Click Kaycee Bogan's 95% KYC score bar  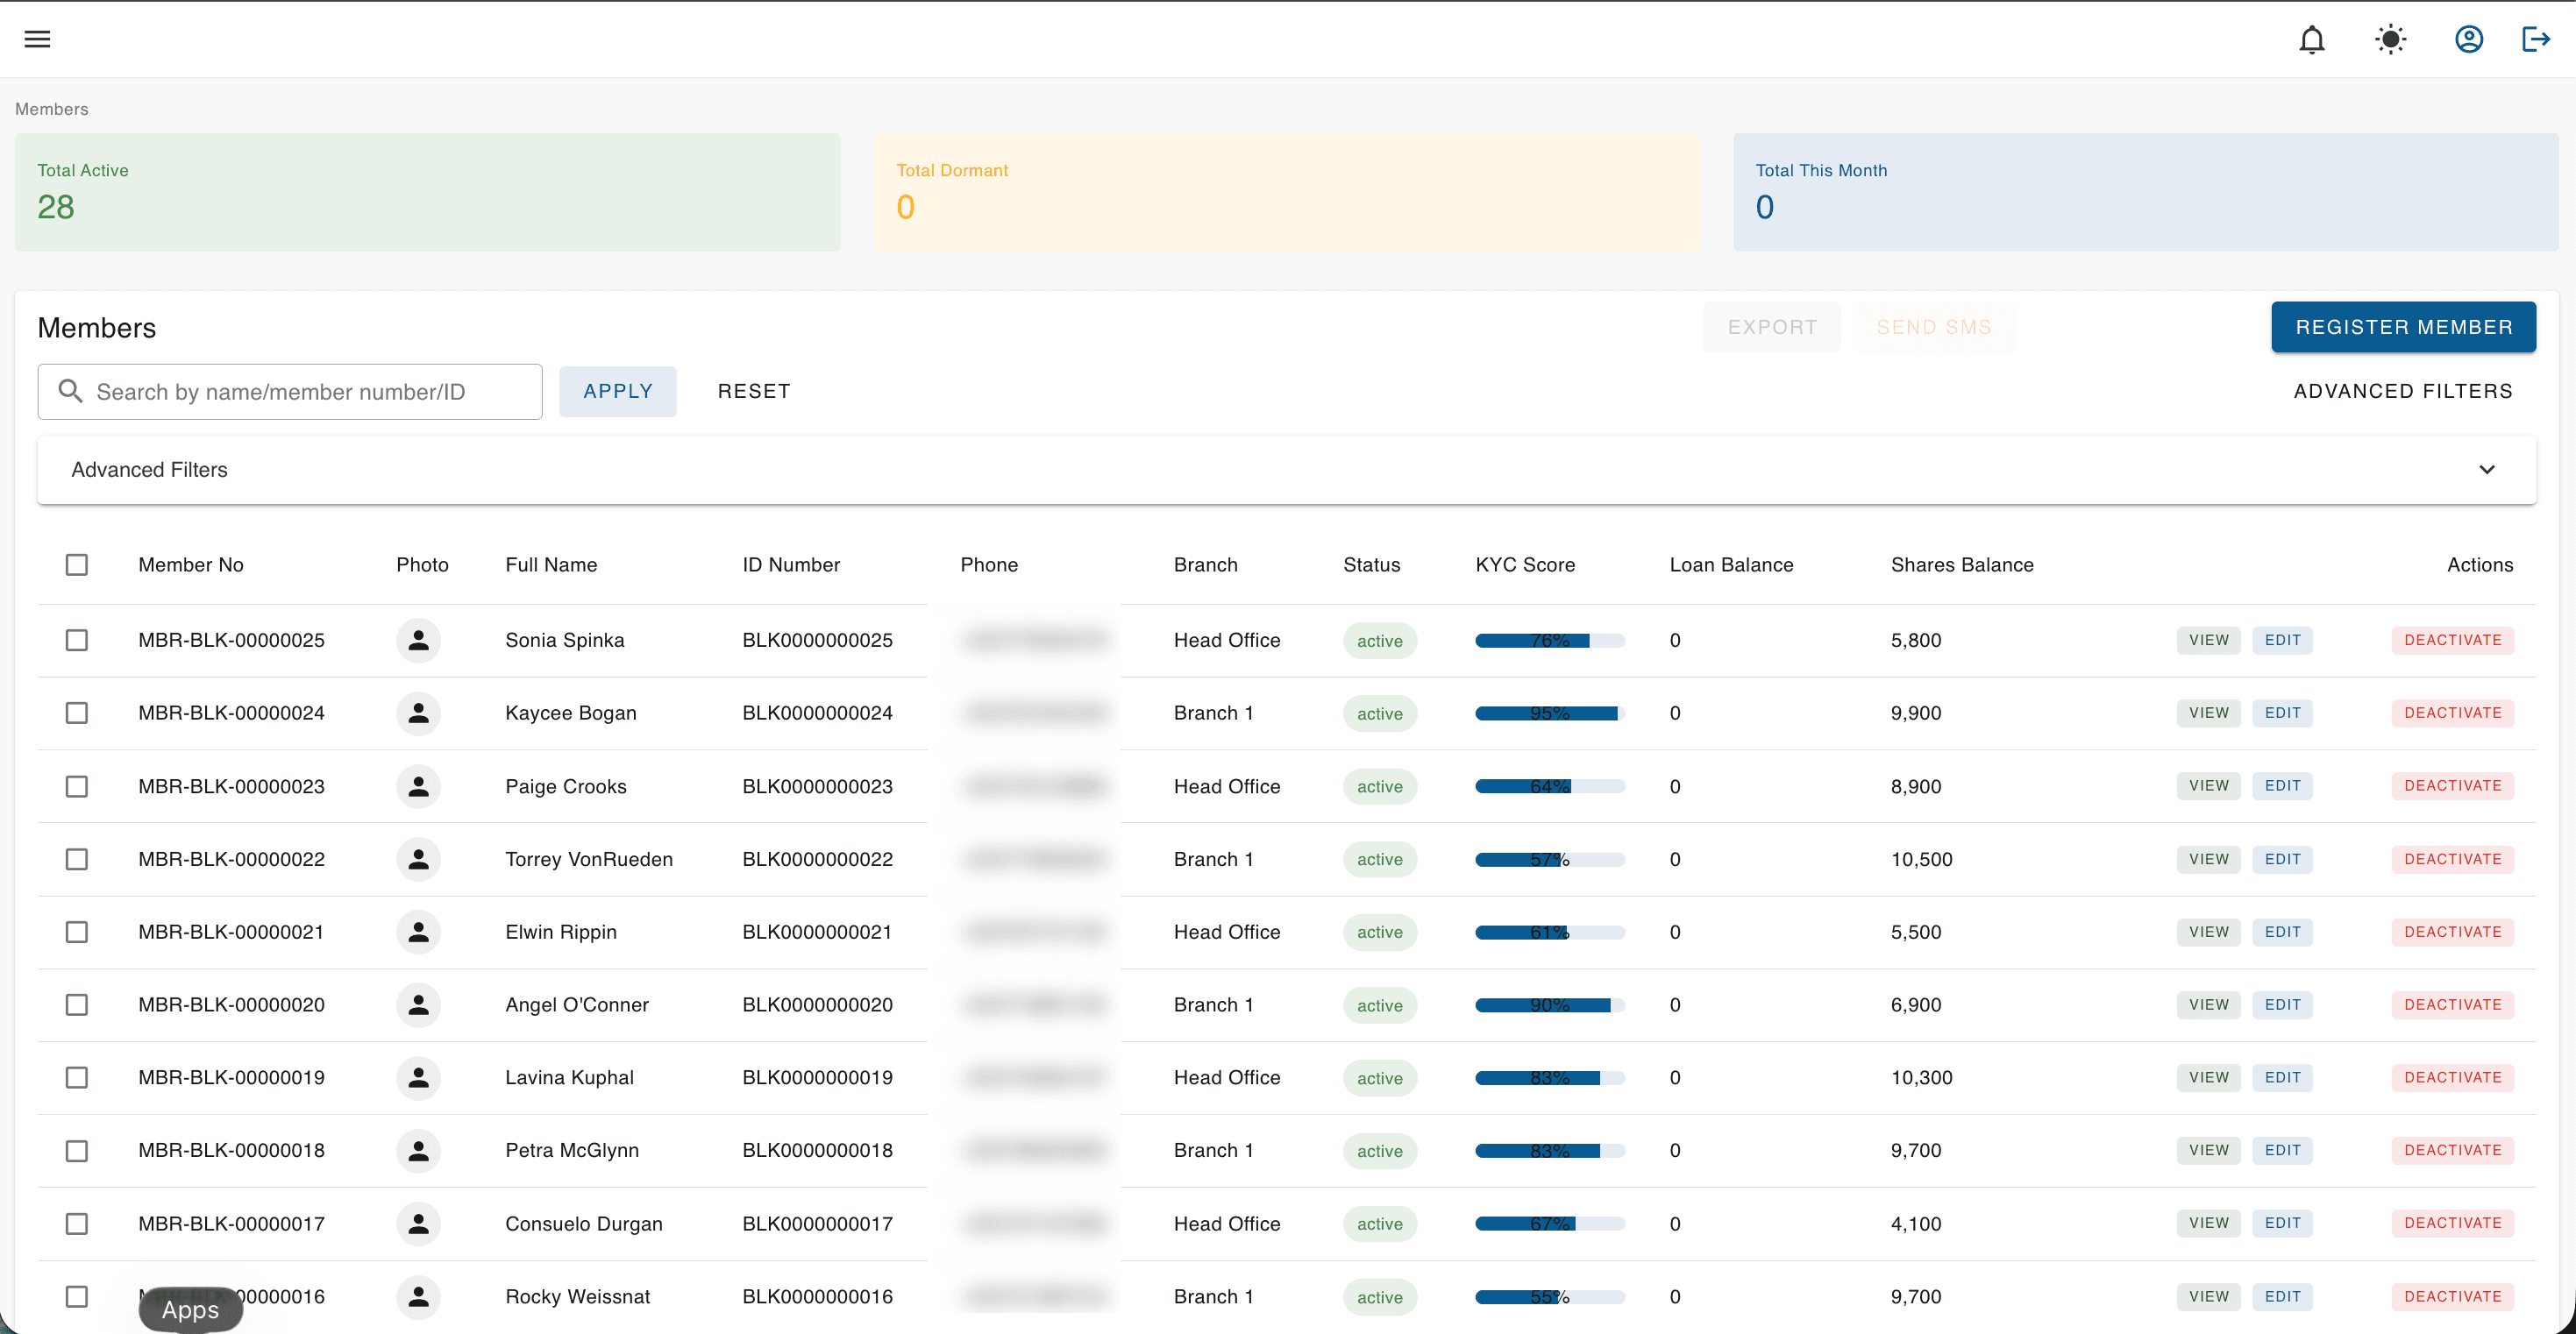(1549, 714)
